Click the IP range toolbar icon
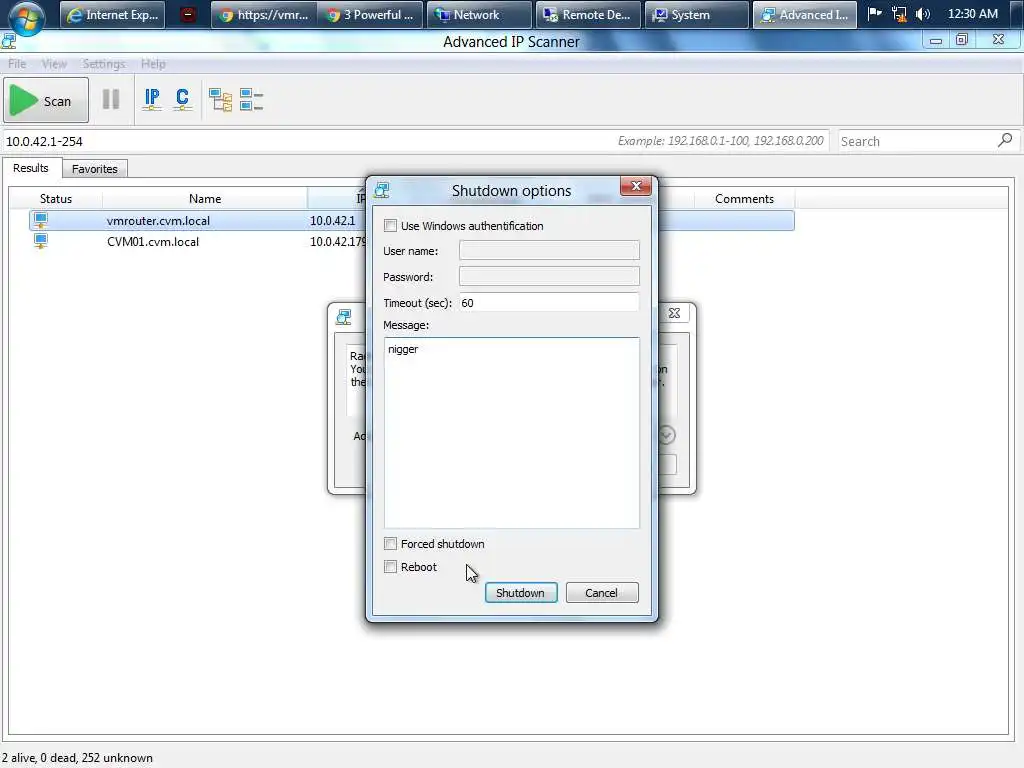 tap(152, 99)
